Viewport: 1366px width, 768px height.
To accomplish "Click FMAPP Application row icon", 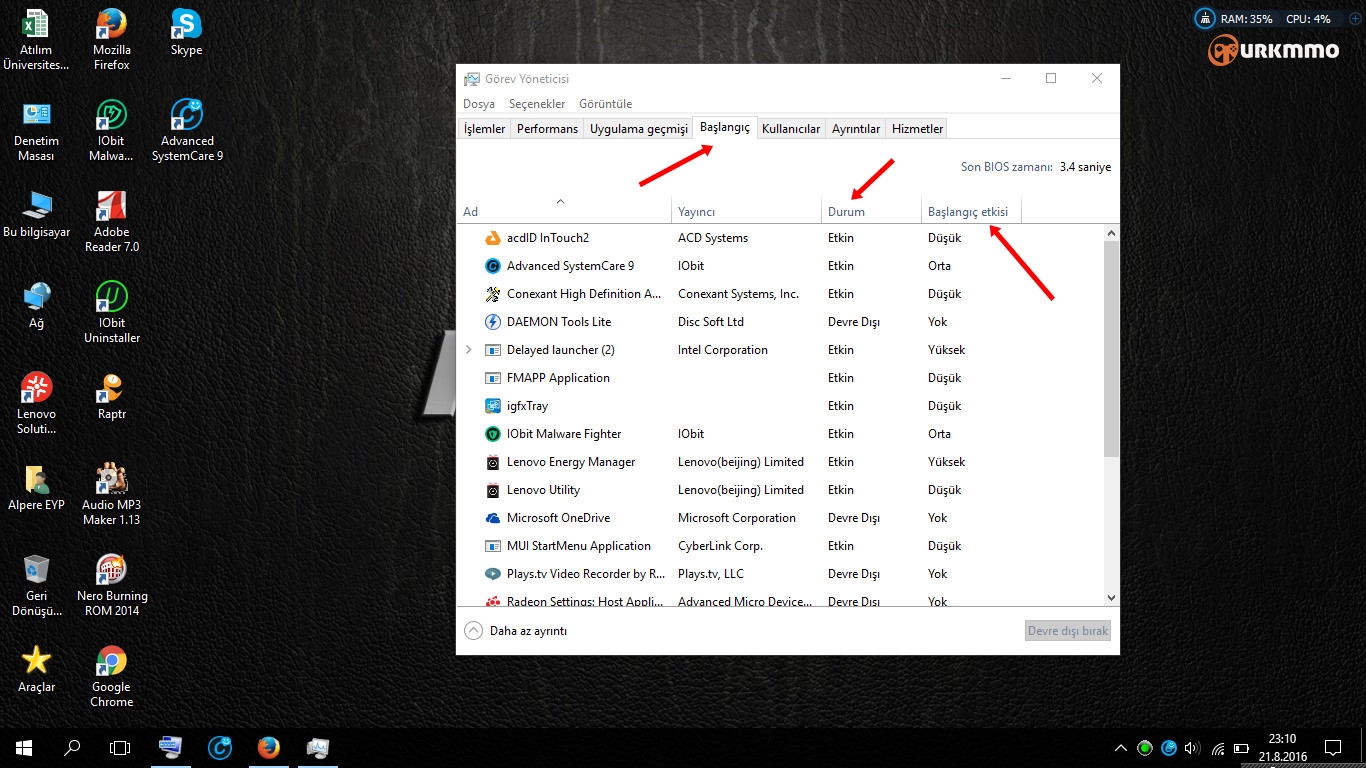I will coord(492,378).
